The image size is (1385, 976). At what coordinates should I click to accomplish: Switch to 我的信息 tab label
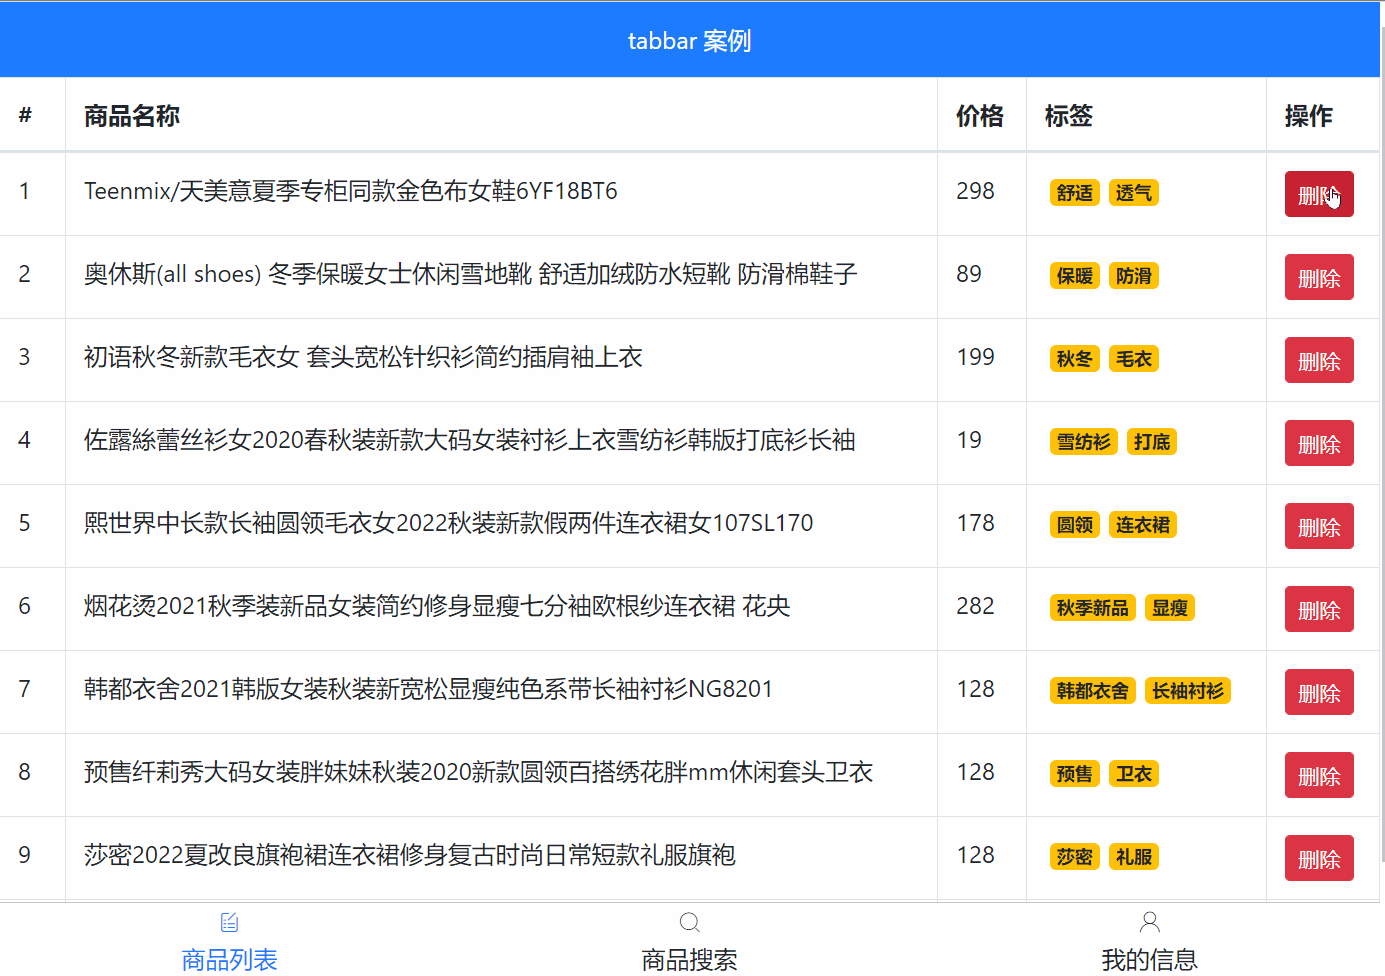pos(1149,960)
